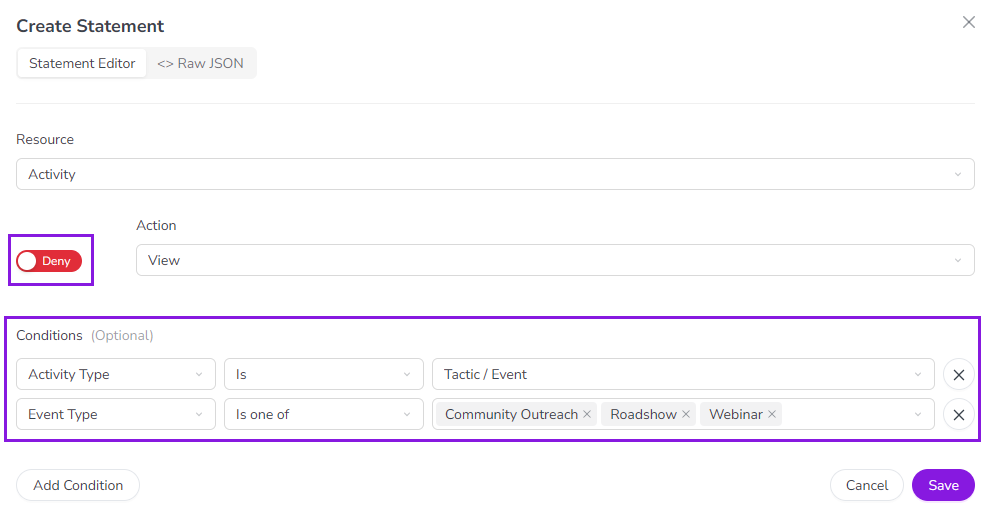Viewport: 988px width, 514px height.
Task: Click the Cancel button
Action: [x=866, y=485]
